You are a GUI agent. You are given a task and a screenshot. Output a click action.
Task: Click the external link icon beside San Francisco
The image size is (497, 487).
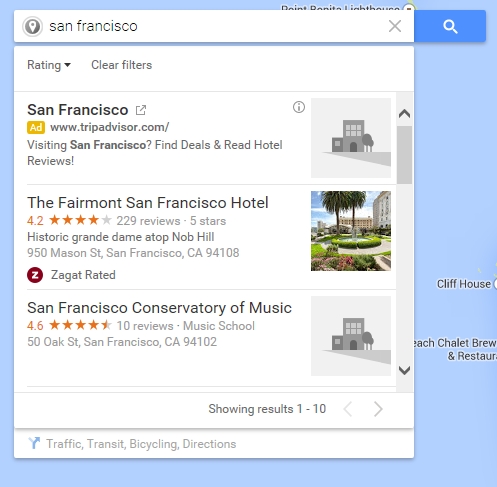[141, 110]
